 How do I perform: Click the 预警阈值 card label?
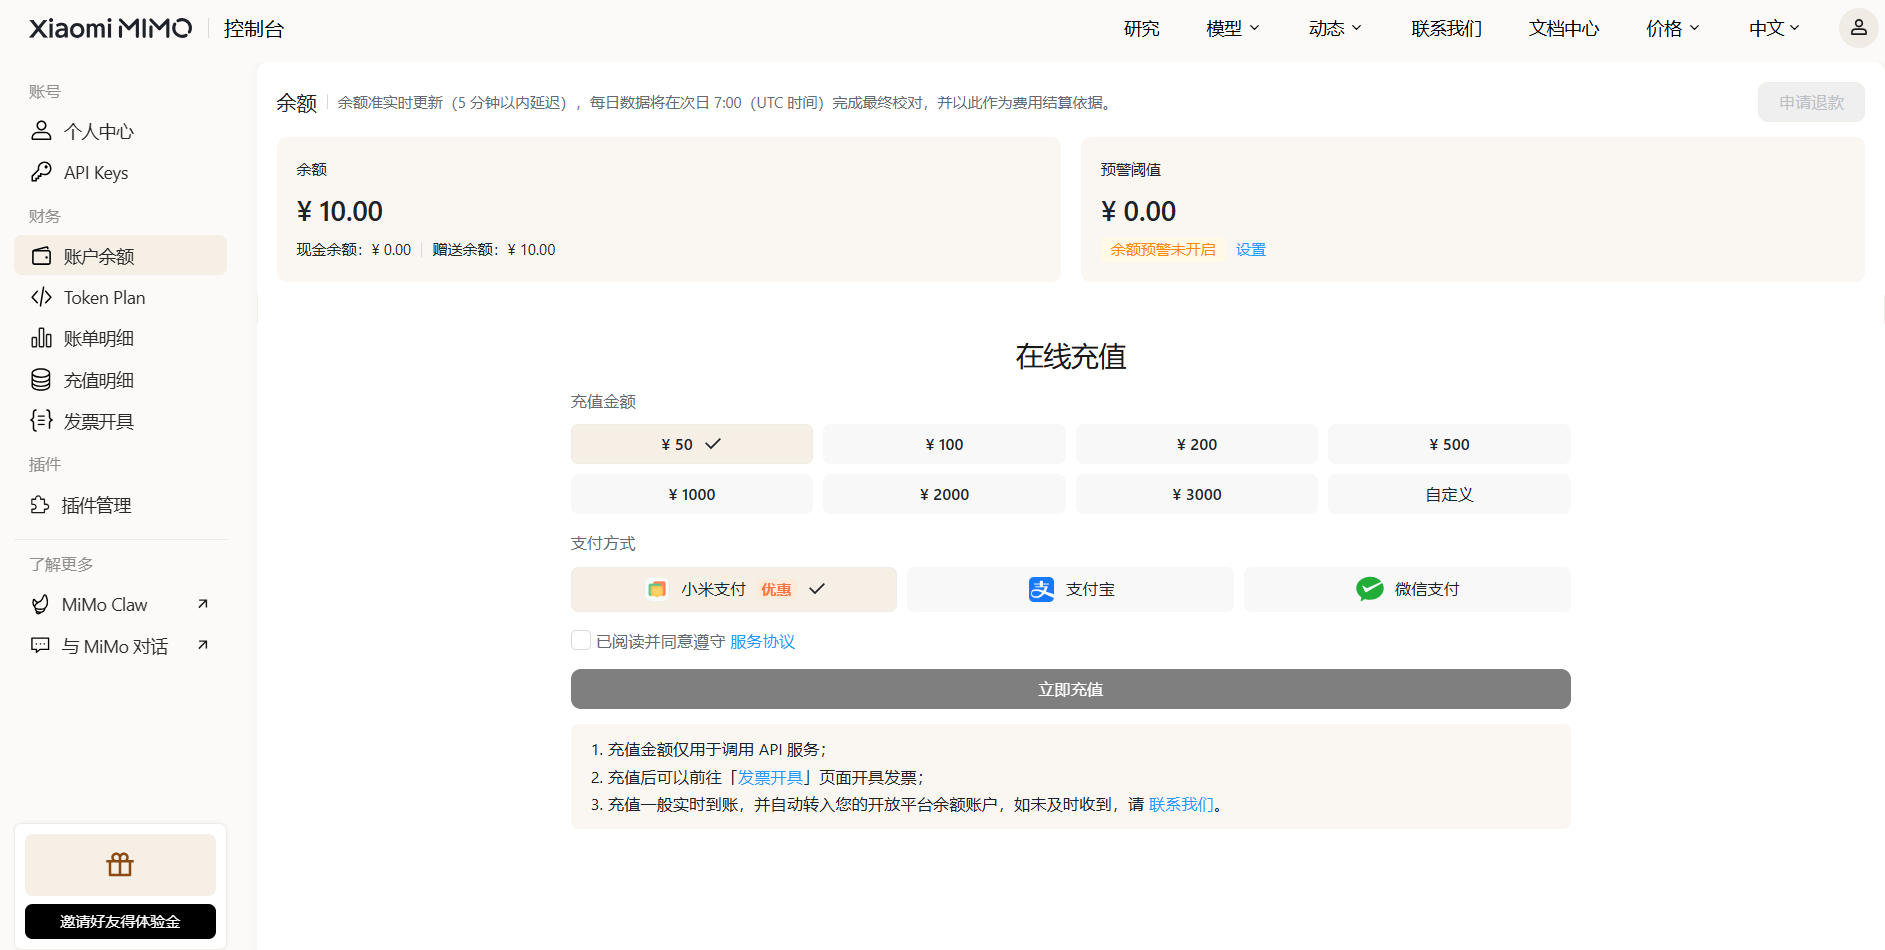coord(1131,169)
